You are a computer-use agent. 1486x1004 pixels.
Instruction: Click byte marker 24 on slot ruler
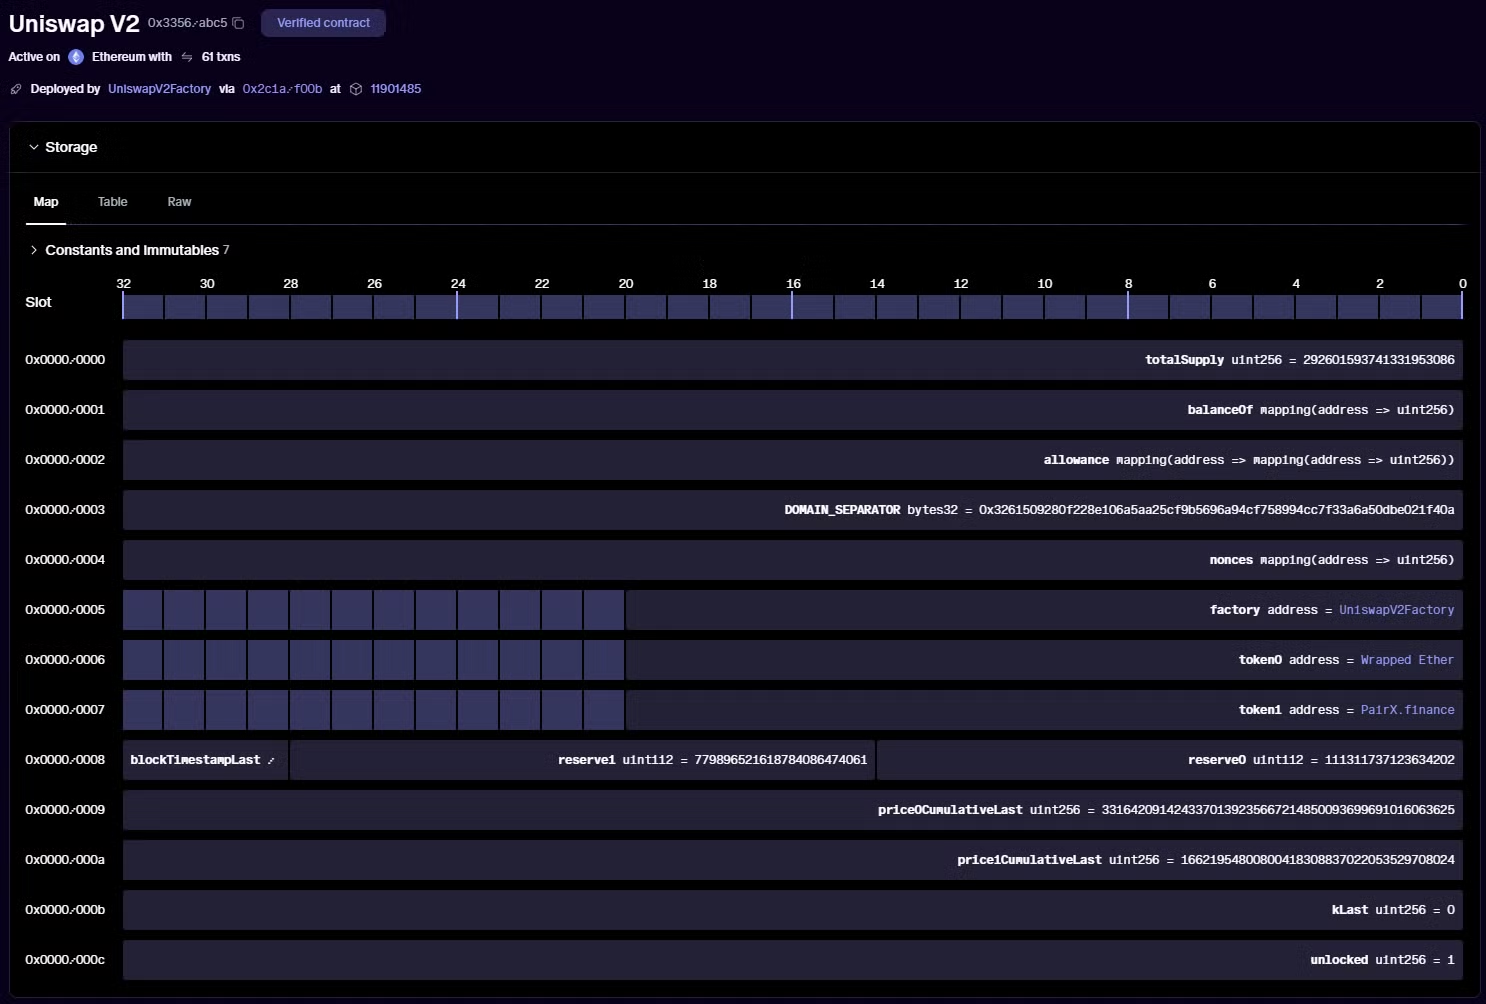pos(458,284)
